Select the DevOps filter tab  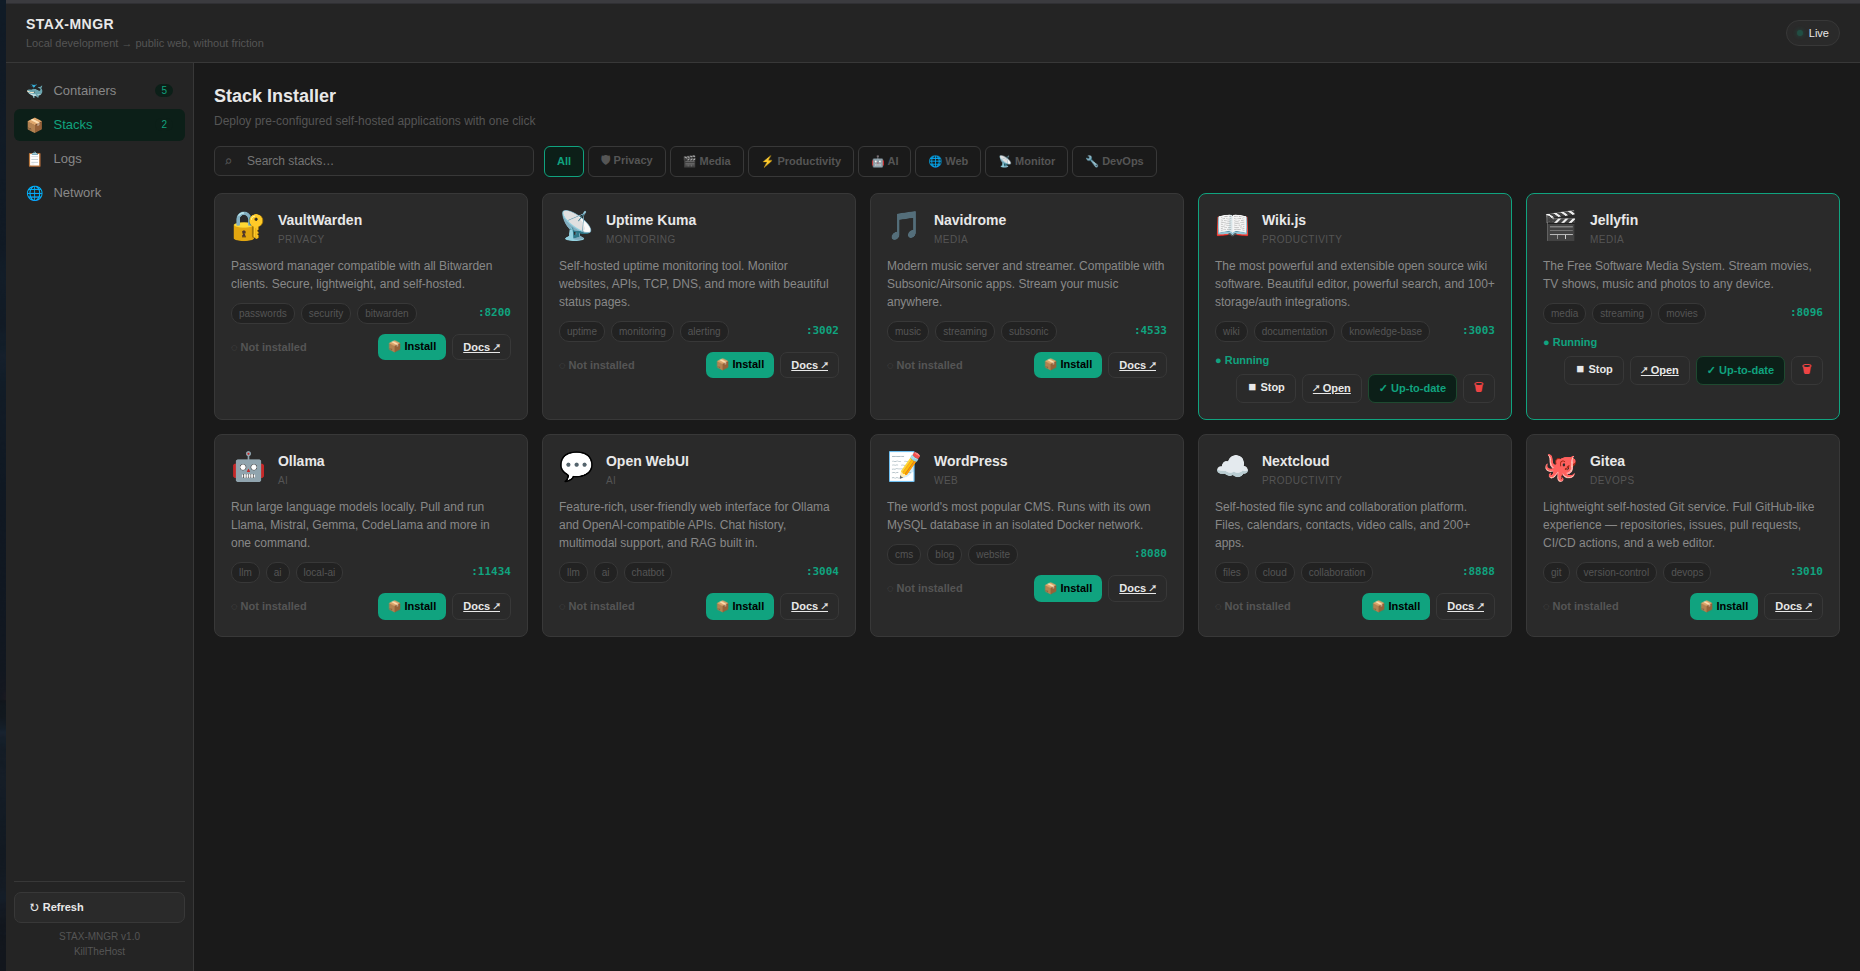[1113, 161]
